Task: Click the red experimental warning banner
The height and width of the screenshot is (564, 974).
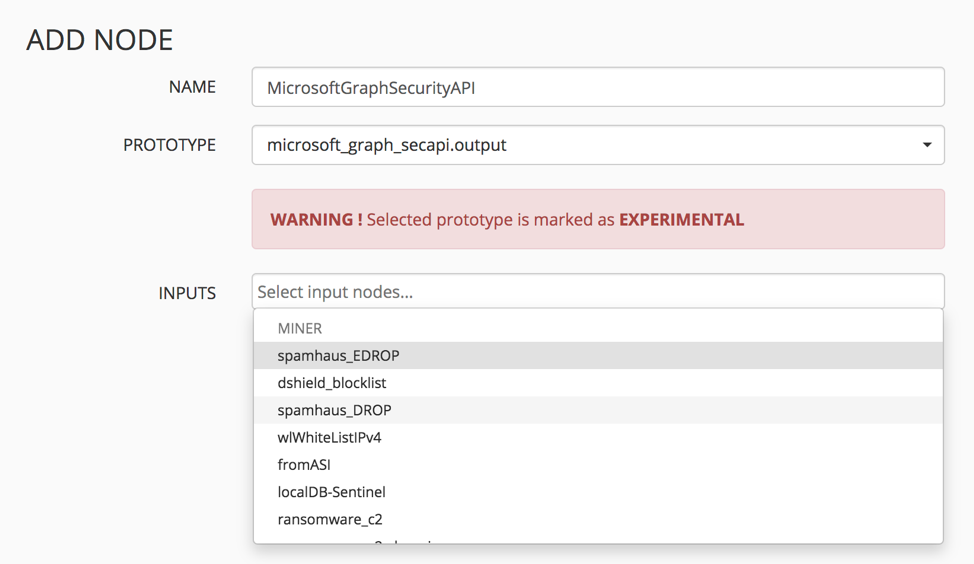Action: [597, 219]
